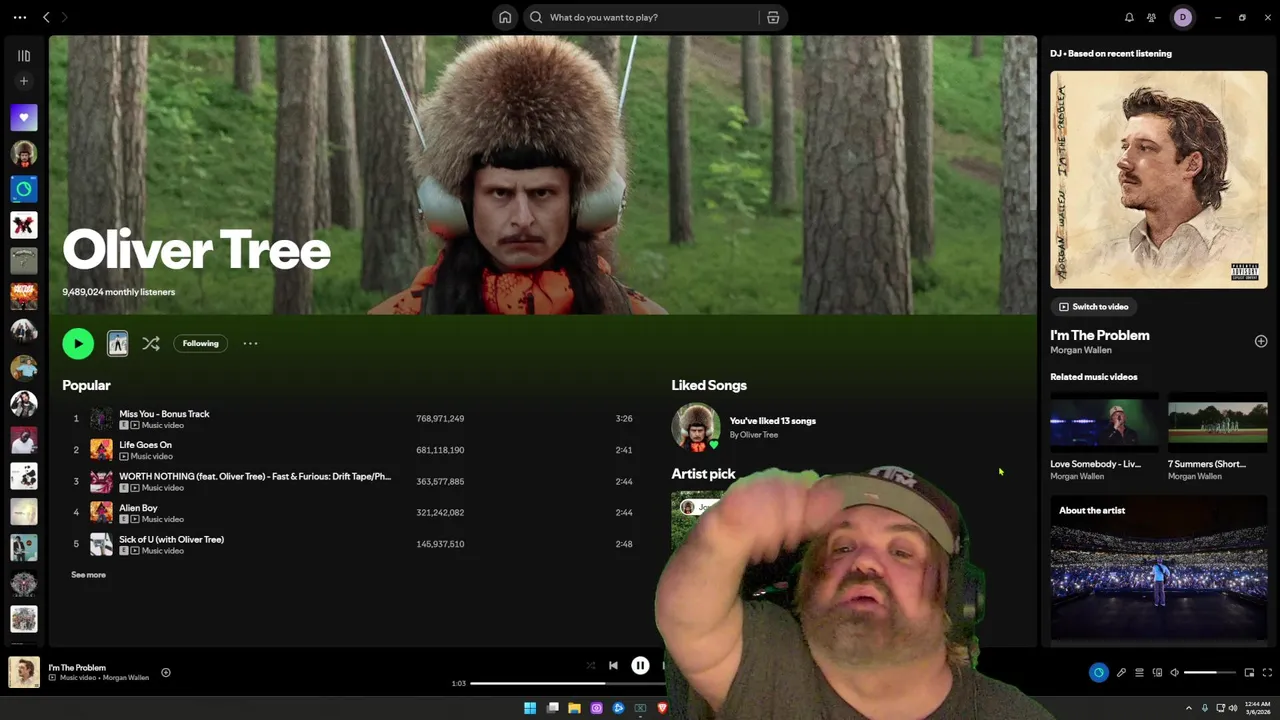1280x720 pixels.
Task: Go back with the left arrow button
Action: (x=46, y=17)
